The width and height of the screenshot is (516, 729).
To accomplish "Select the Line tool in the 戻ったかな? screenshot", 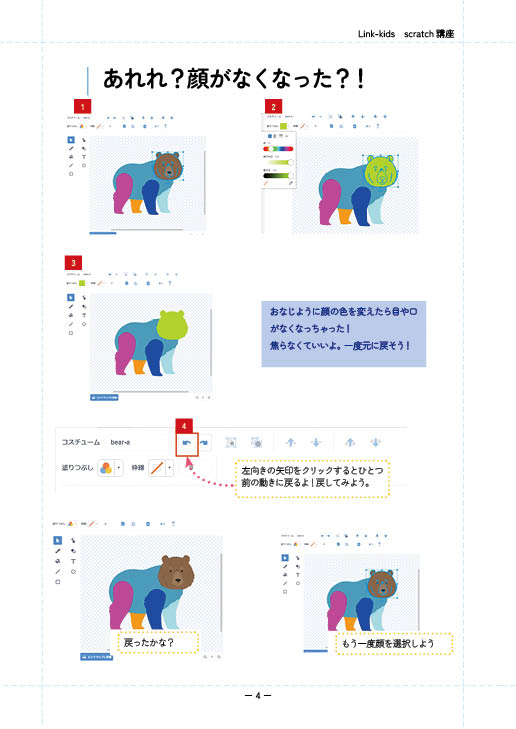I will (58, 571).
